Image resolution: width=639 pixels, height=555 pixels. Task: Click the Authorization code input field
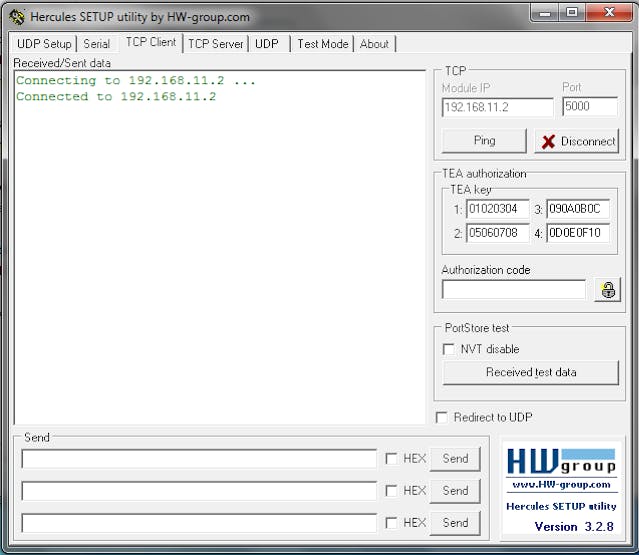pyautogui.click(x=513, y=289)
